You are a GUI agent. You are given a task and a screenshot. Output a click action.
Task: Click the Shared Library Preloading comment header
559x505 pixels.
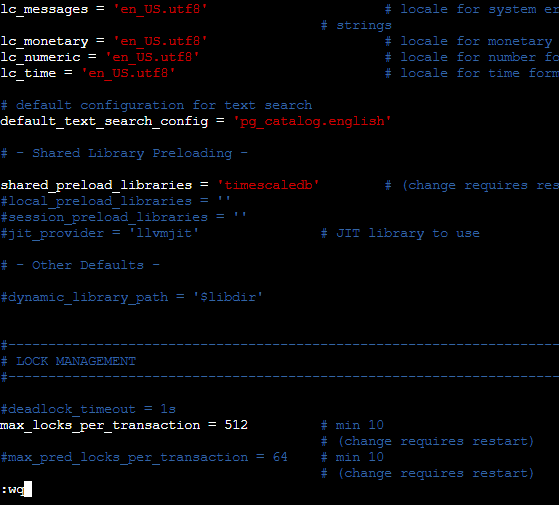pyautogui.click(x=124, y=153)
